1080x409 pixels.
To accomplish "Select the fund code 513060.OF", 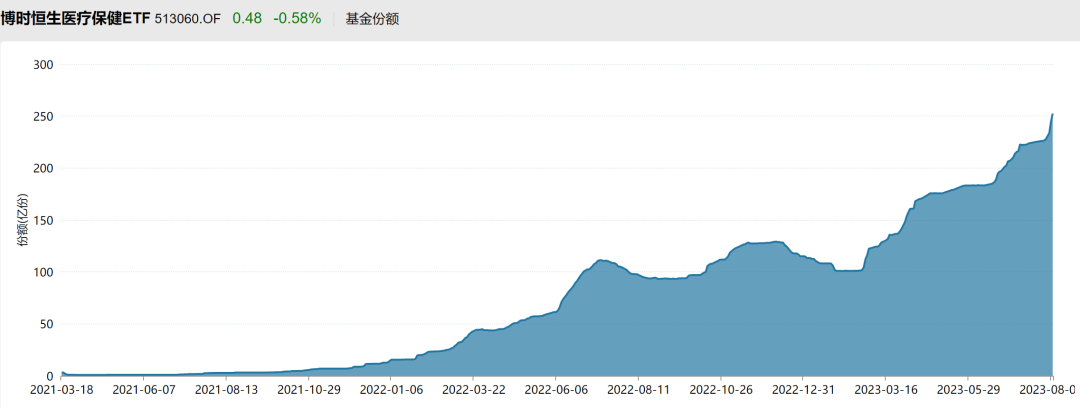I will pyautogui.click(x=188, y=19).
